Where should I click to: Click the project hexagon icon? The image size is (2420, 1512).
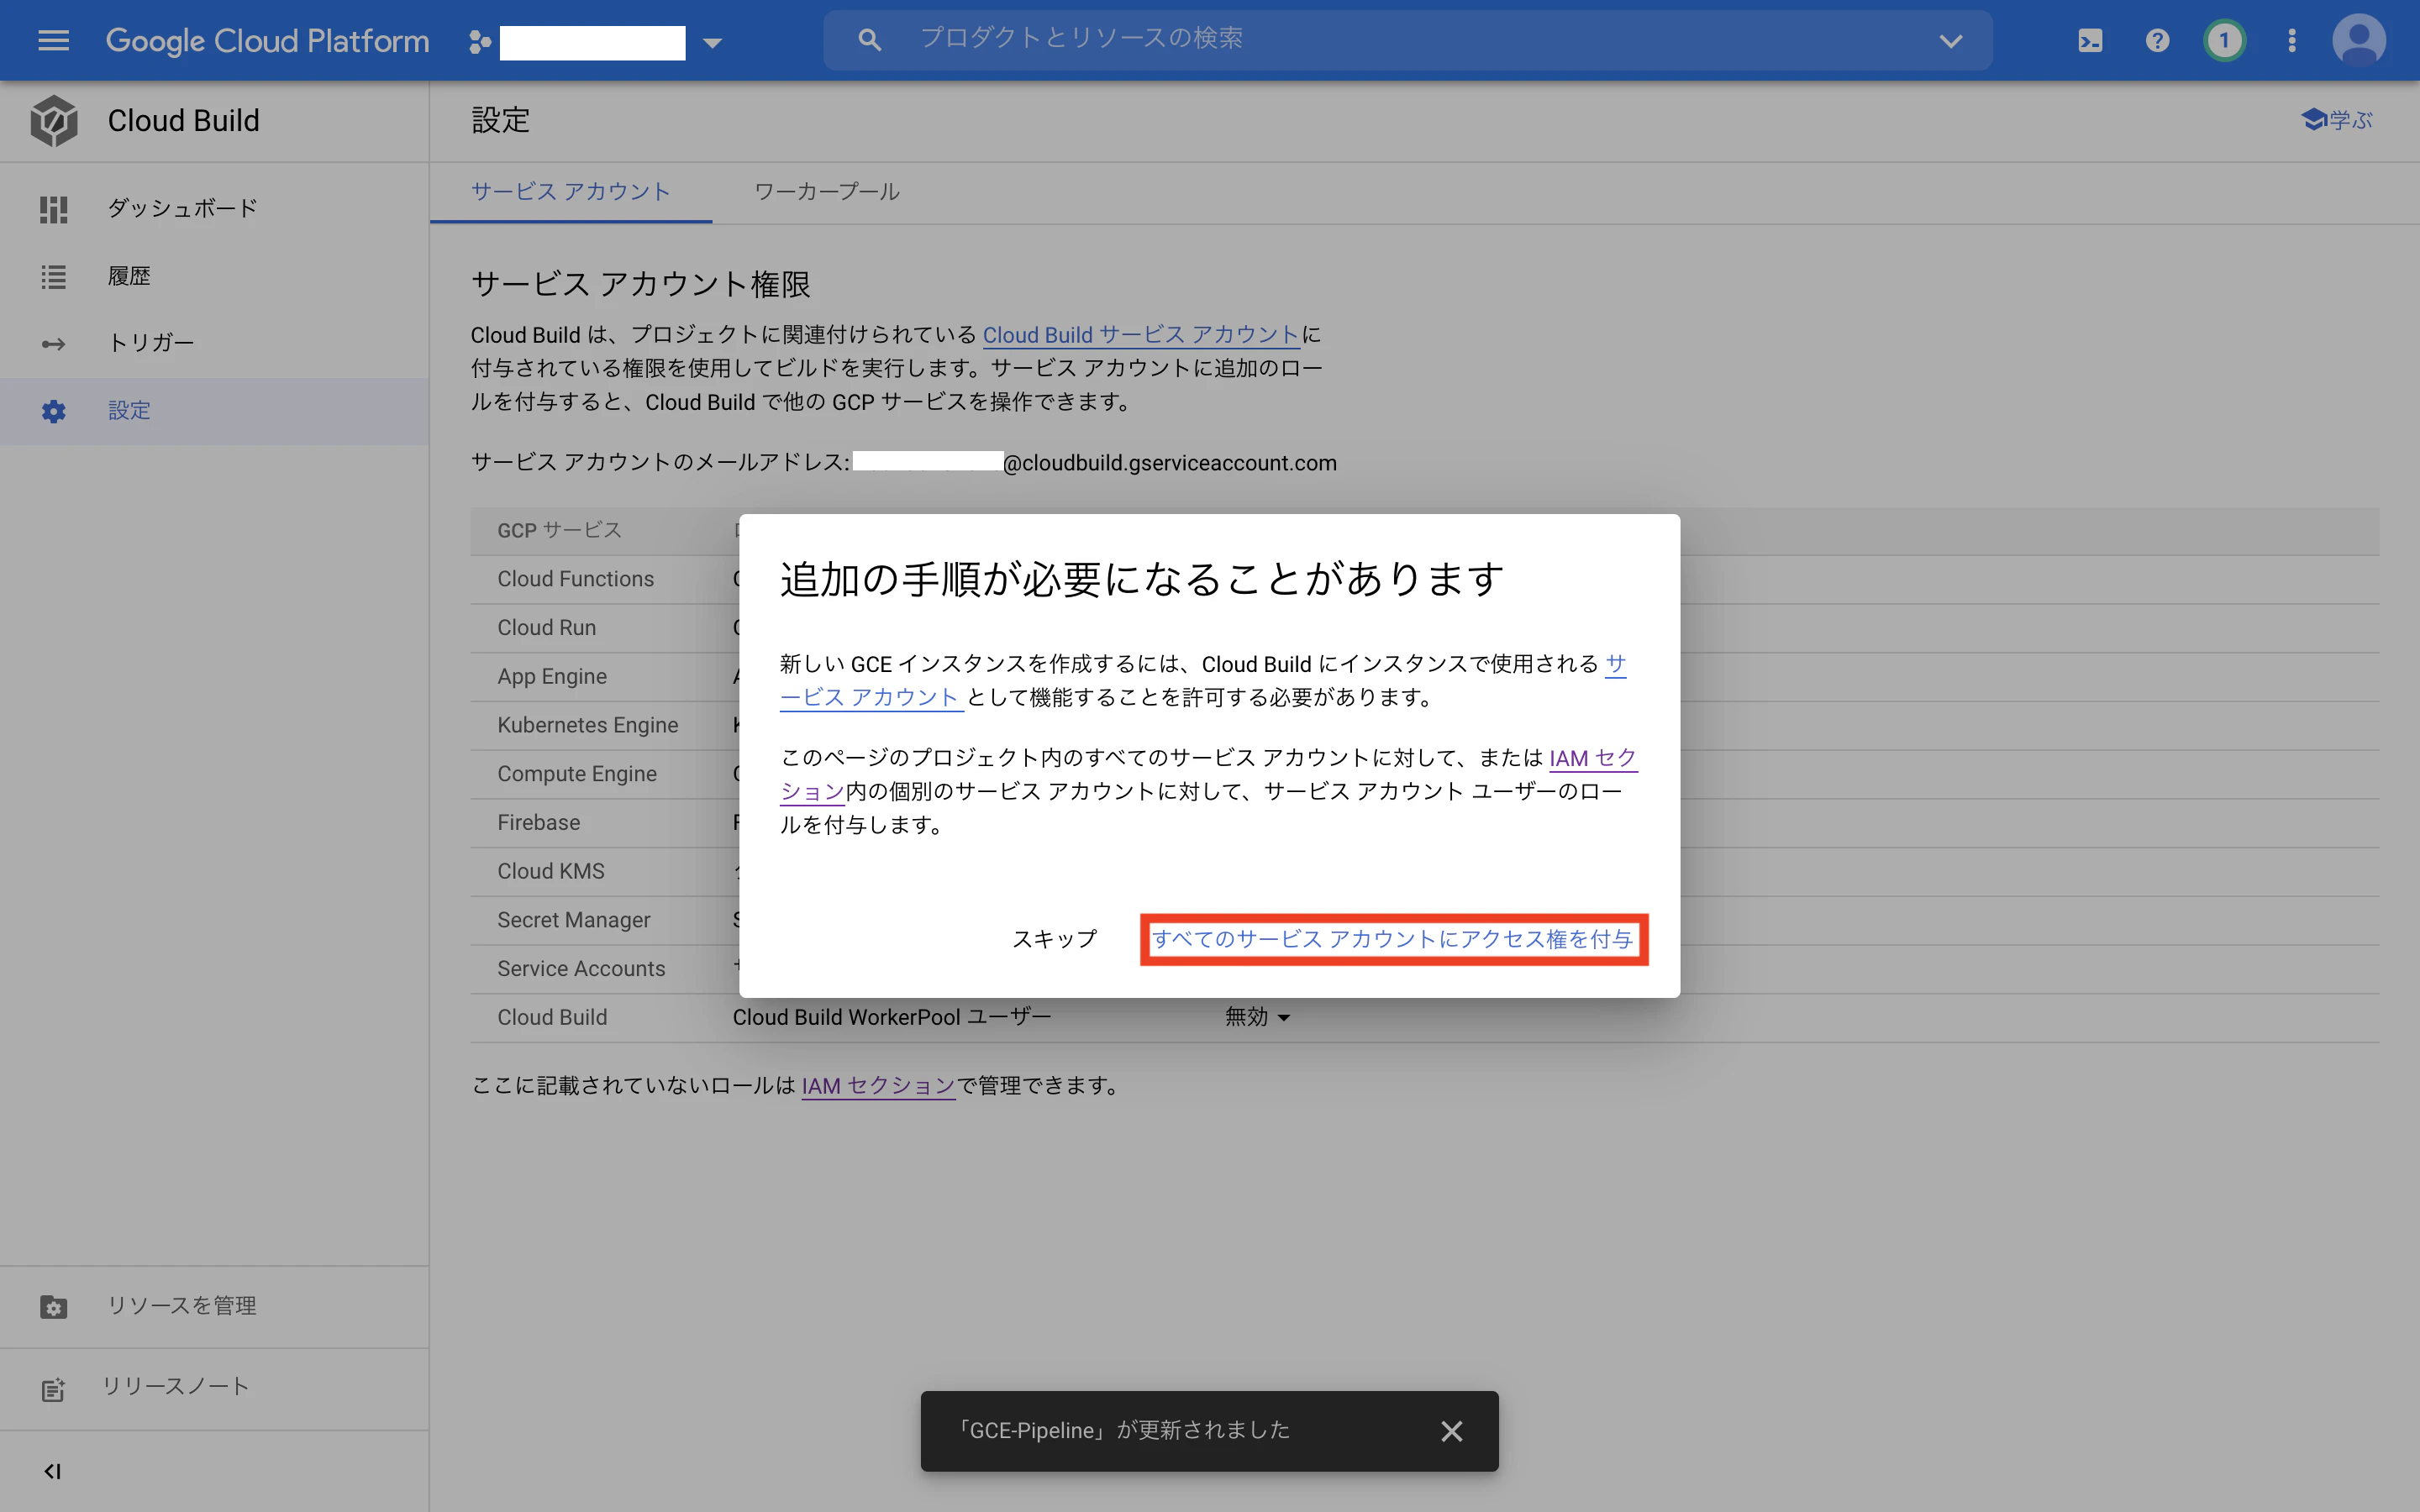click(x=480, y=42)
